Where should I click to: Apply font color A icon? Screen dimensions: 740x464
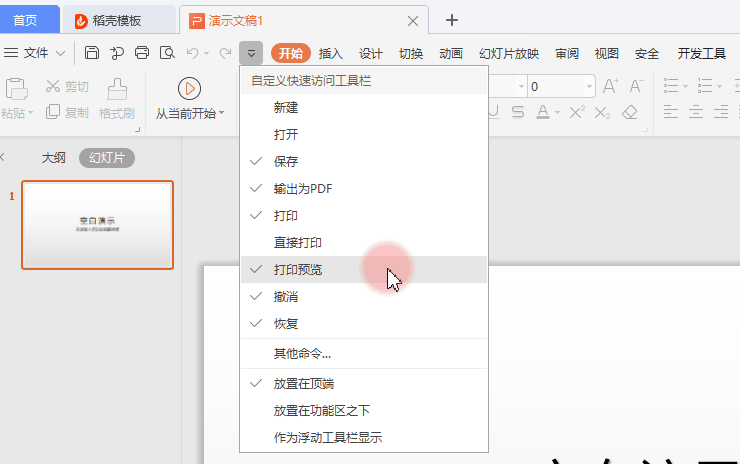543,112
